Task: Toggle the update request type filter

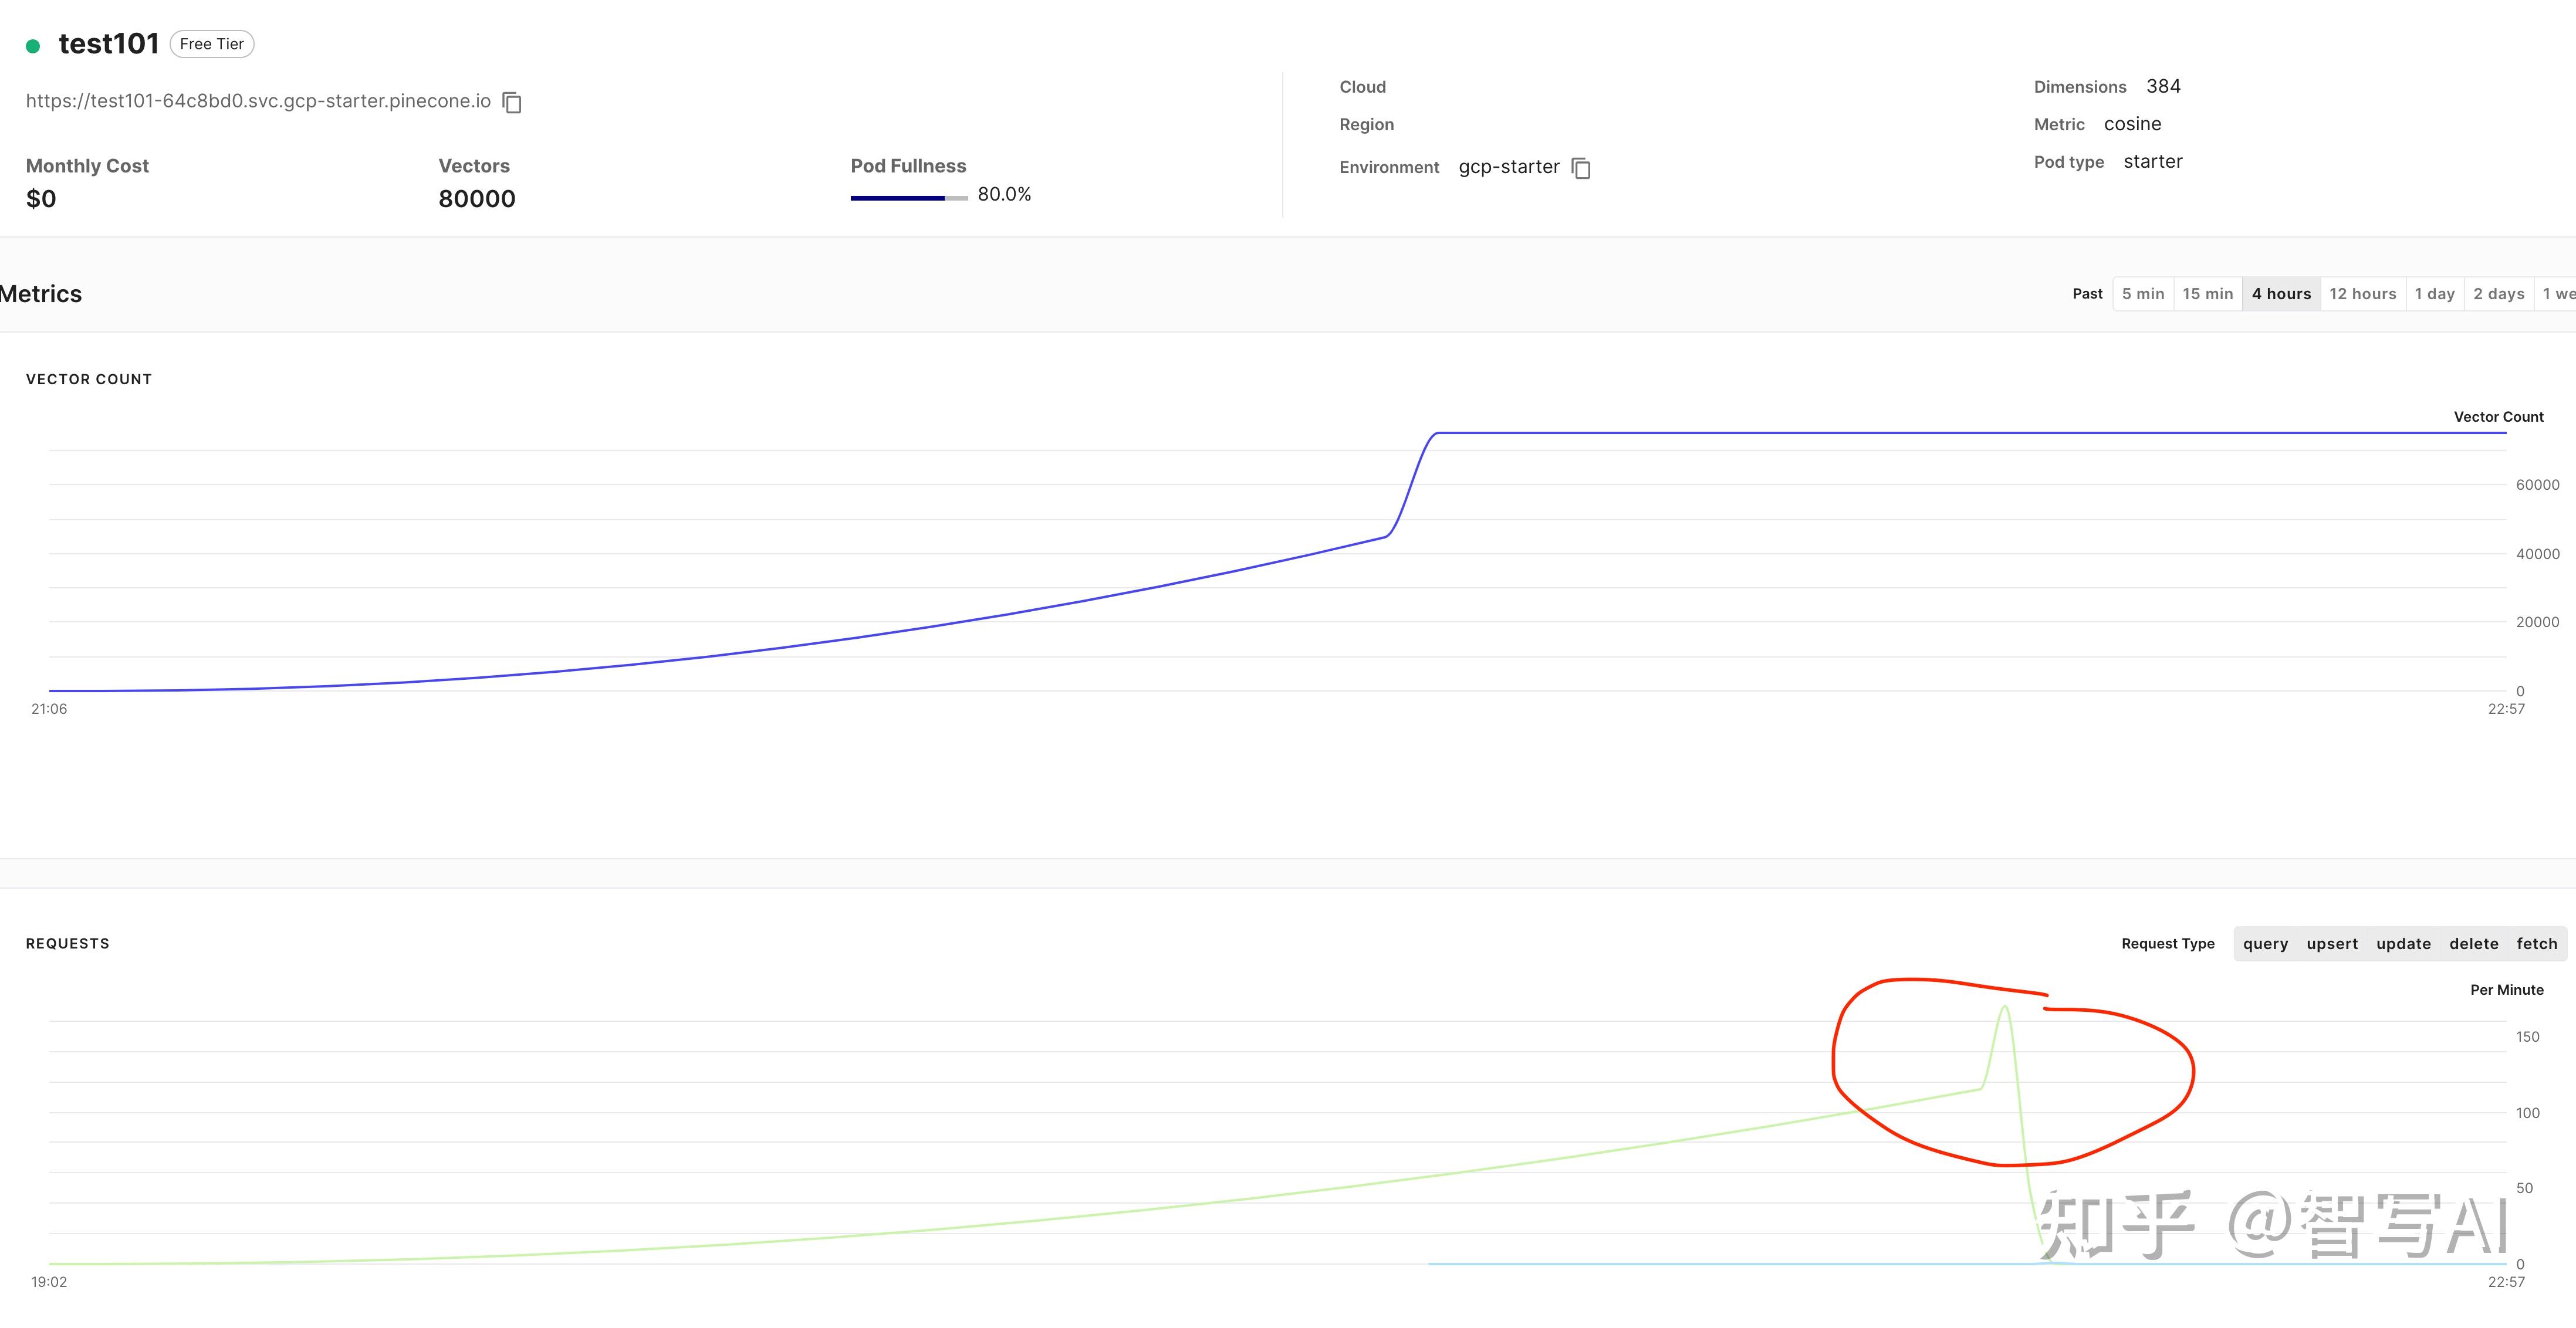Action: tap(2403, 944)
